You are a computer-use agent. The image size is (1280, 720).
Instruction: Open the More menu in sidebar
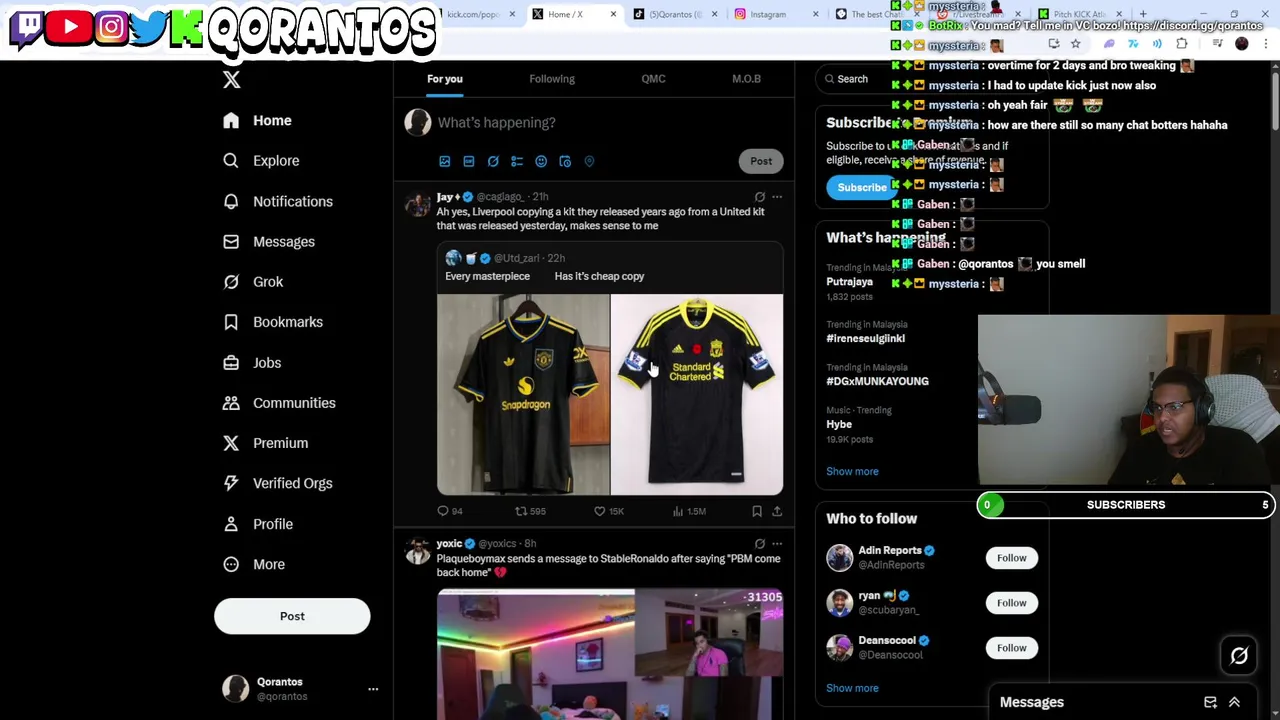[254, 564]
